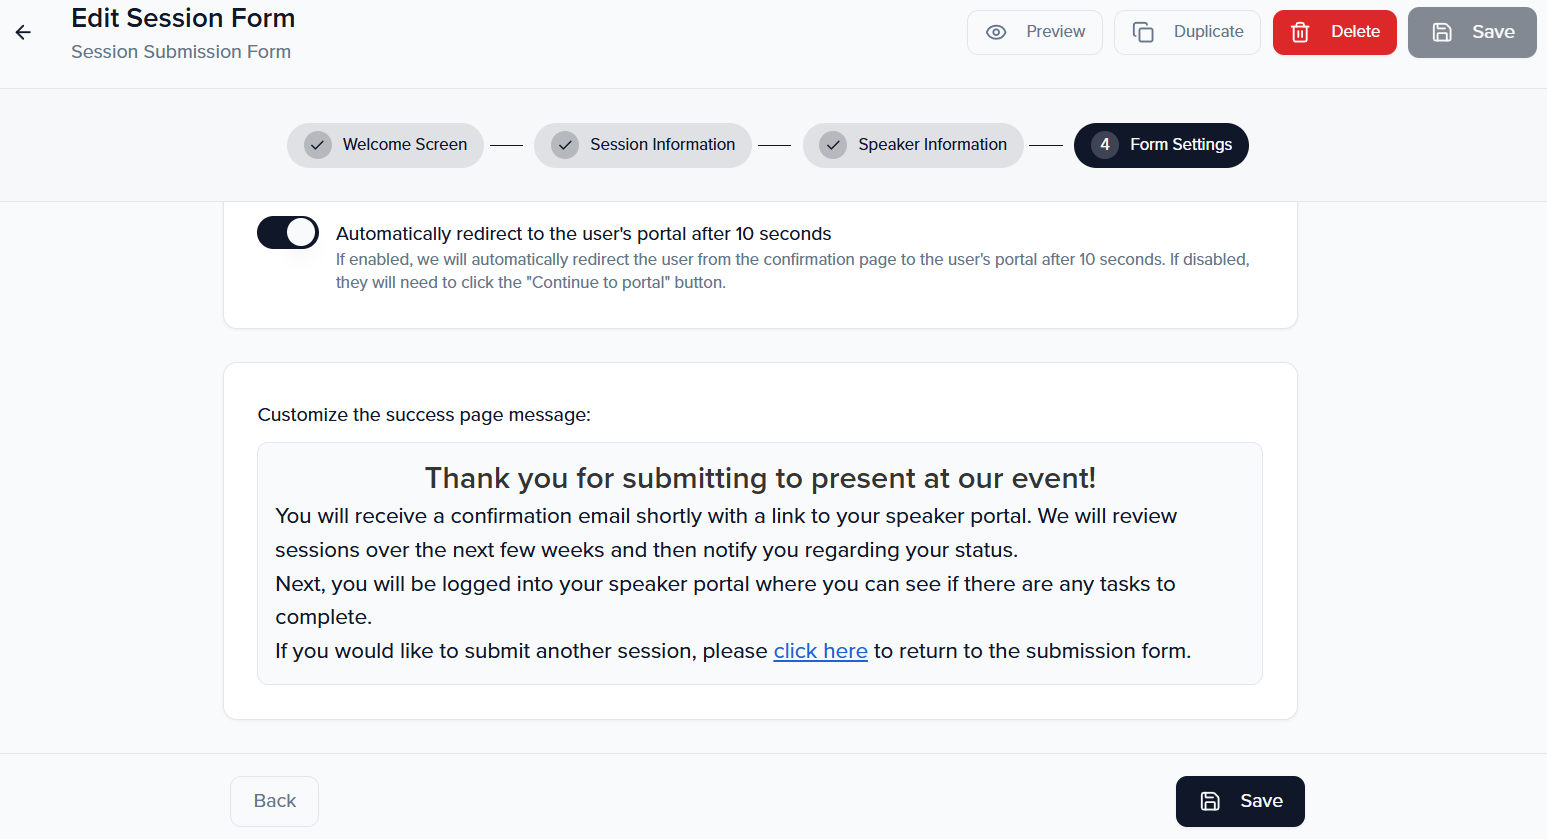Screen dimensions: 1547x839
Task: Go to the Session Information step
Action: pos(662,145)
